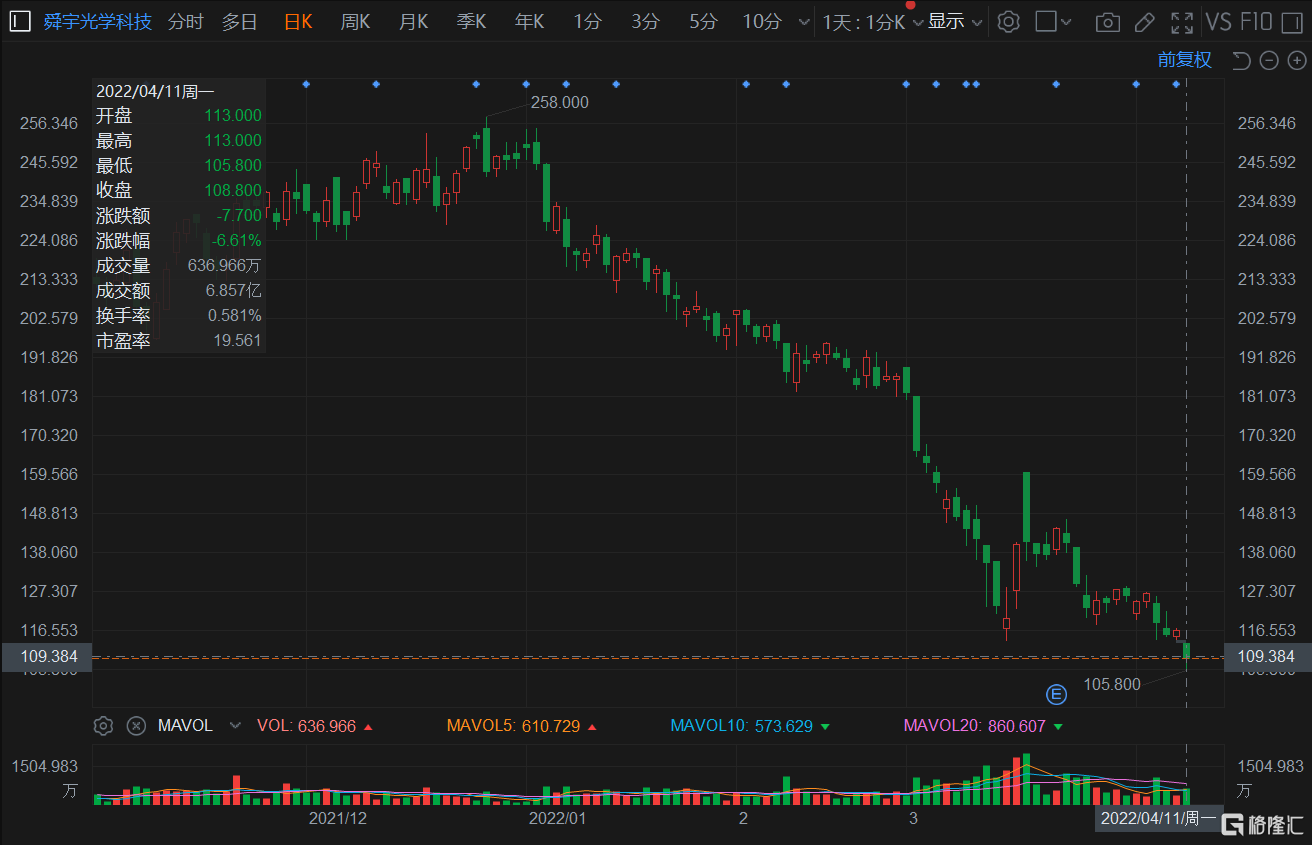
Task: Open the F10 company info
Action: click(1256, 21)
